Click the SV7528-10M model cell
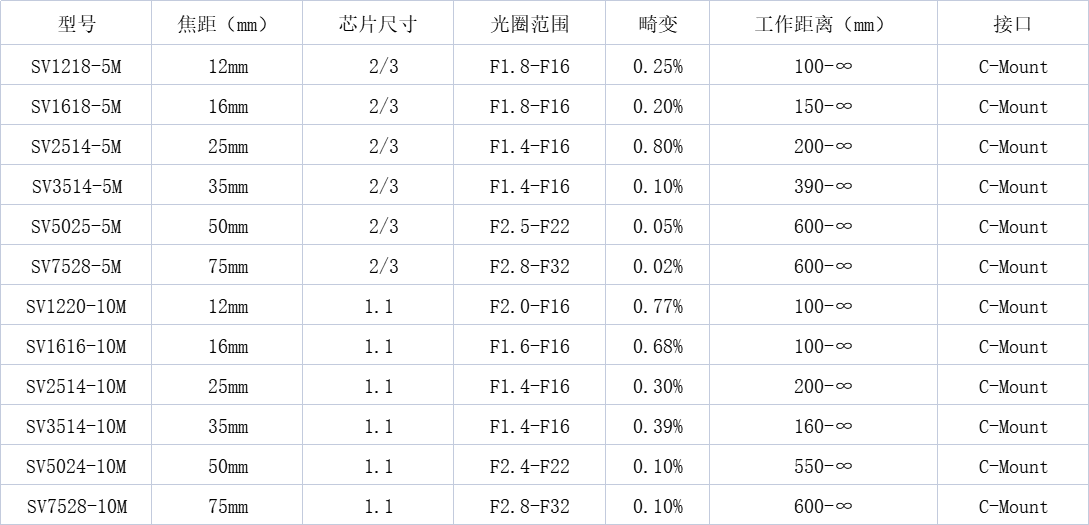Viewport: 1089px width, 525px height. click(x=76, y=506)
